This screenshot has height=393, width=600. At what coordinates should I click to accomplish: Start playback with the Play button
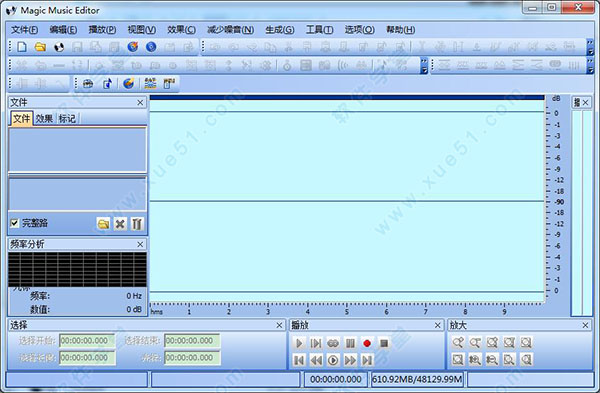coord(299,343)
